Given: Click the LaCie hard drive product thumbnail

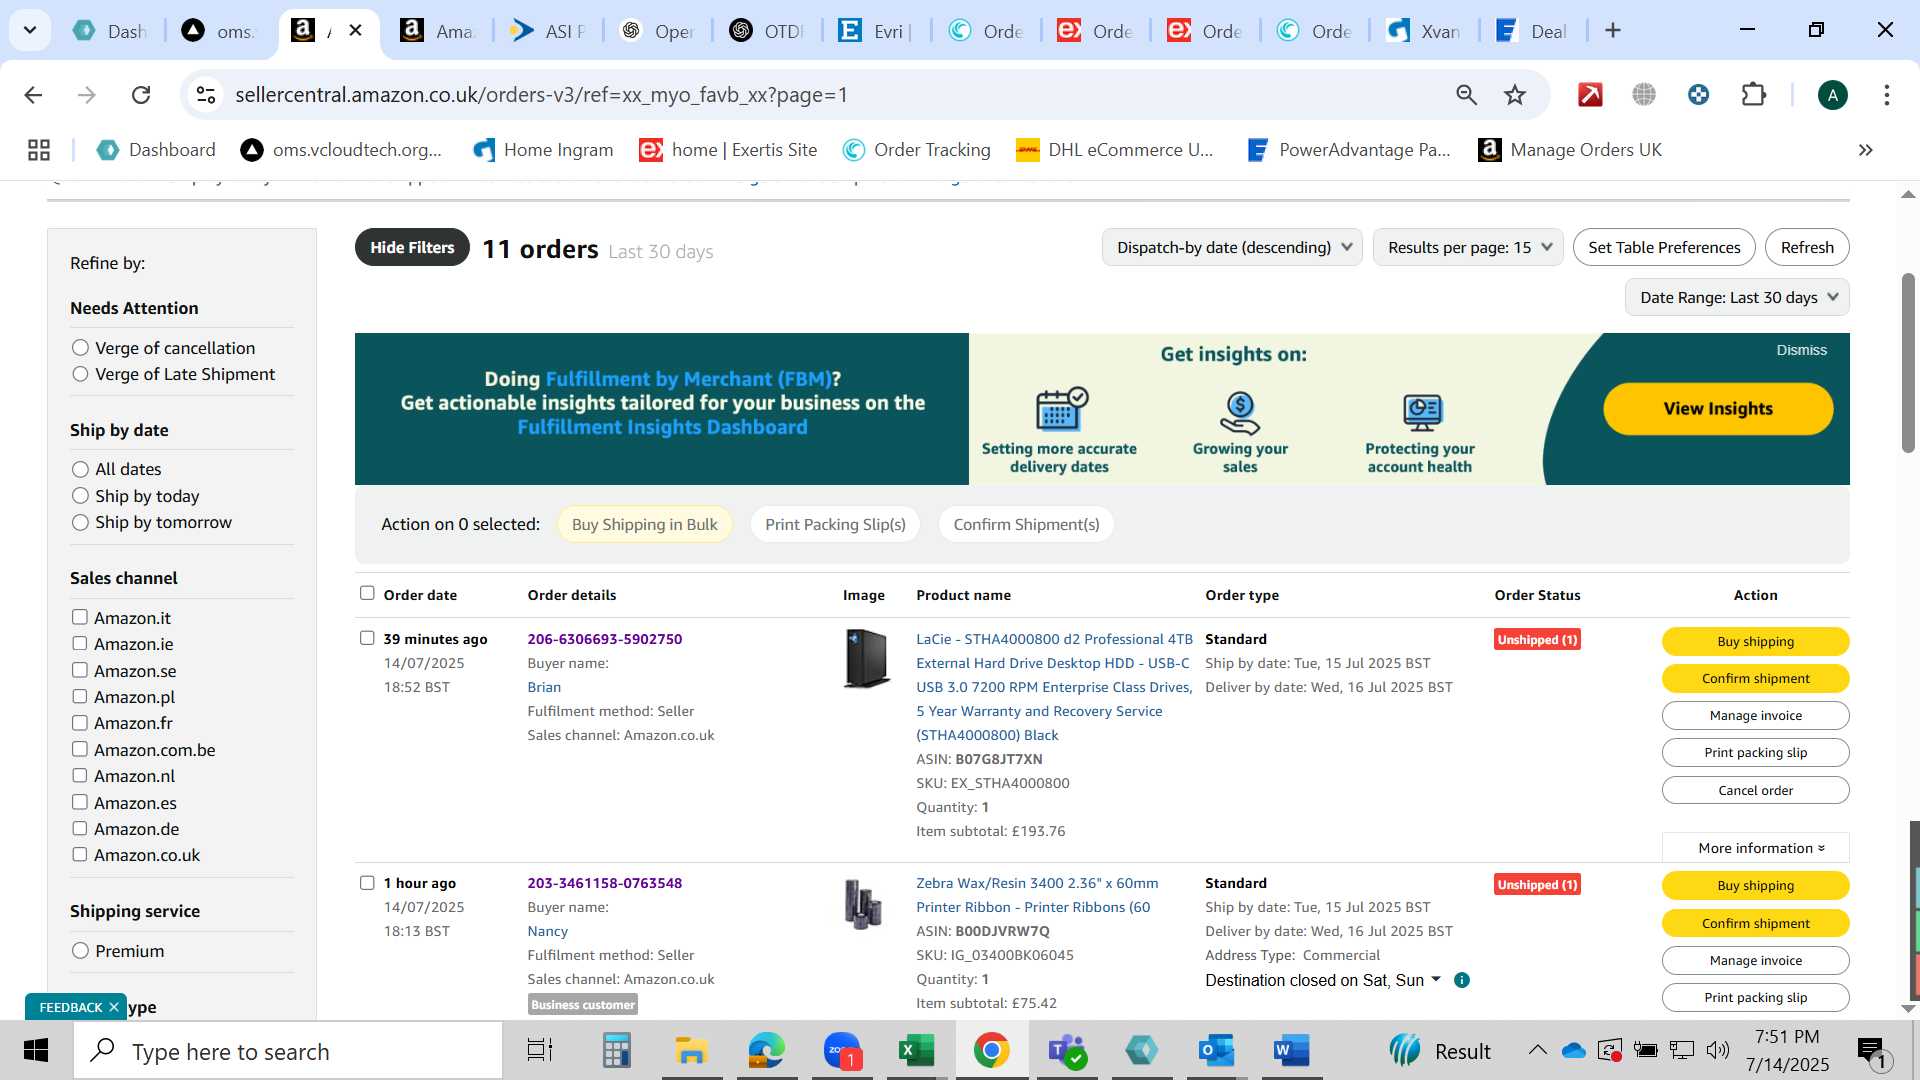Looking at the screenshot, I should click(866, 659).
